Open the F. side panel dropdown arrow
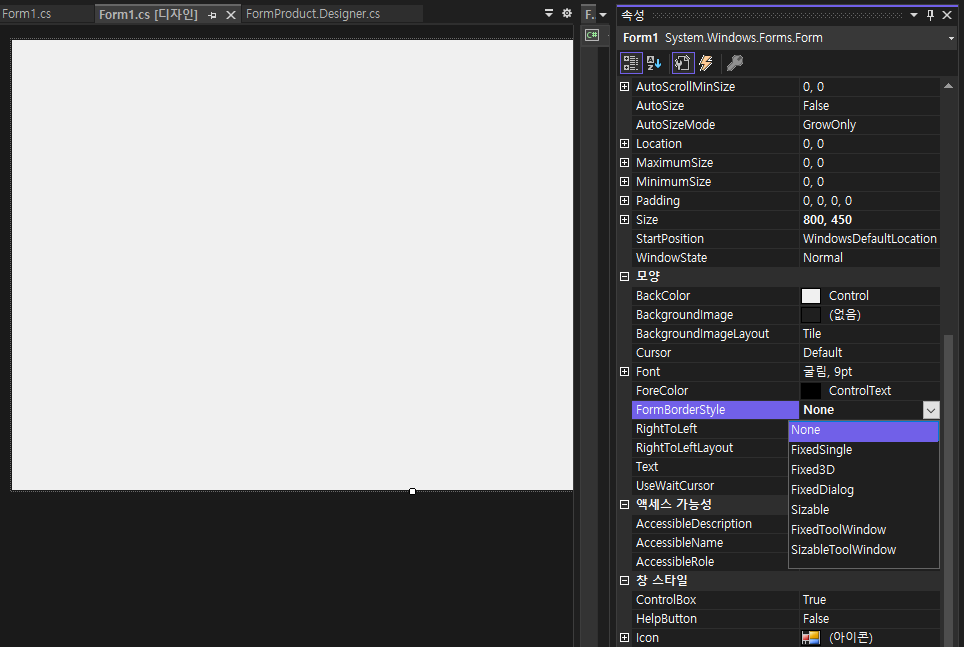964x647 pixels. point(603,15)
